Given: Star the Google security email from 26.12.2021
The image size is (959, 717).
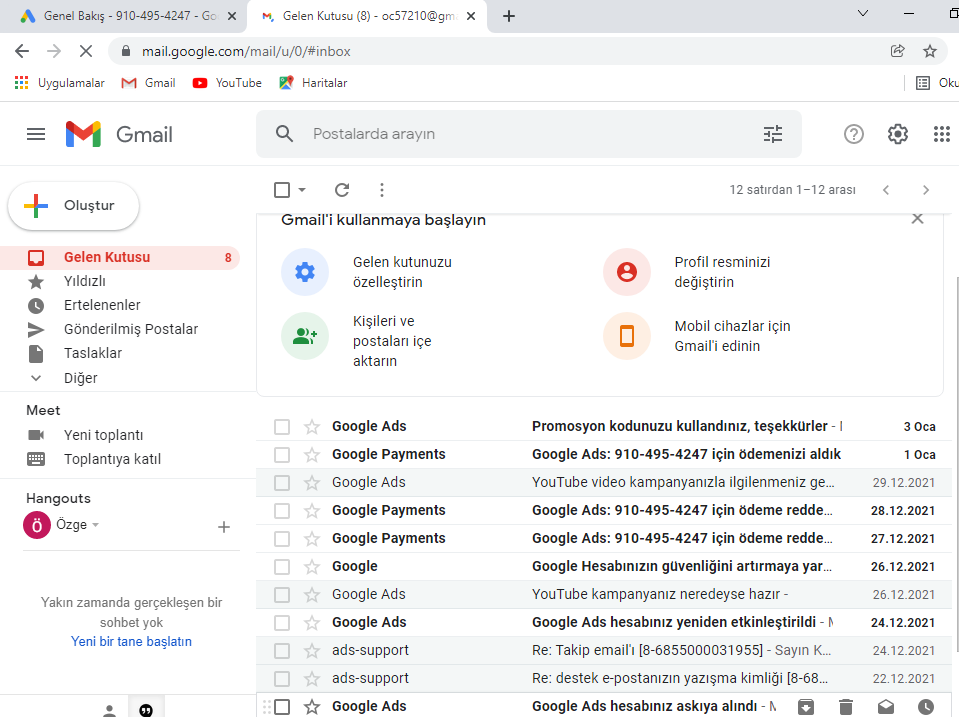Looking at the screenshot, I should pyautogui.click(x=312, y=567).
